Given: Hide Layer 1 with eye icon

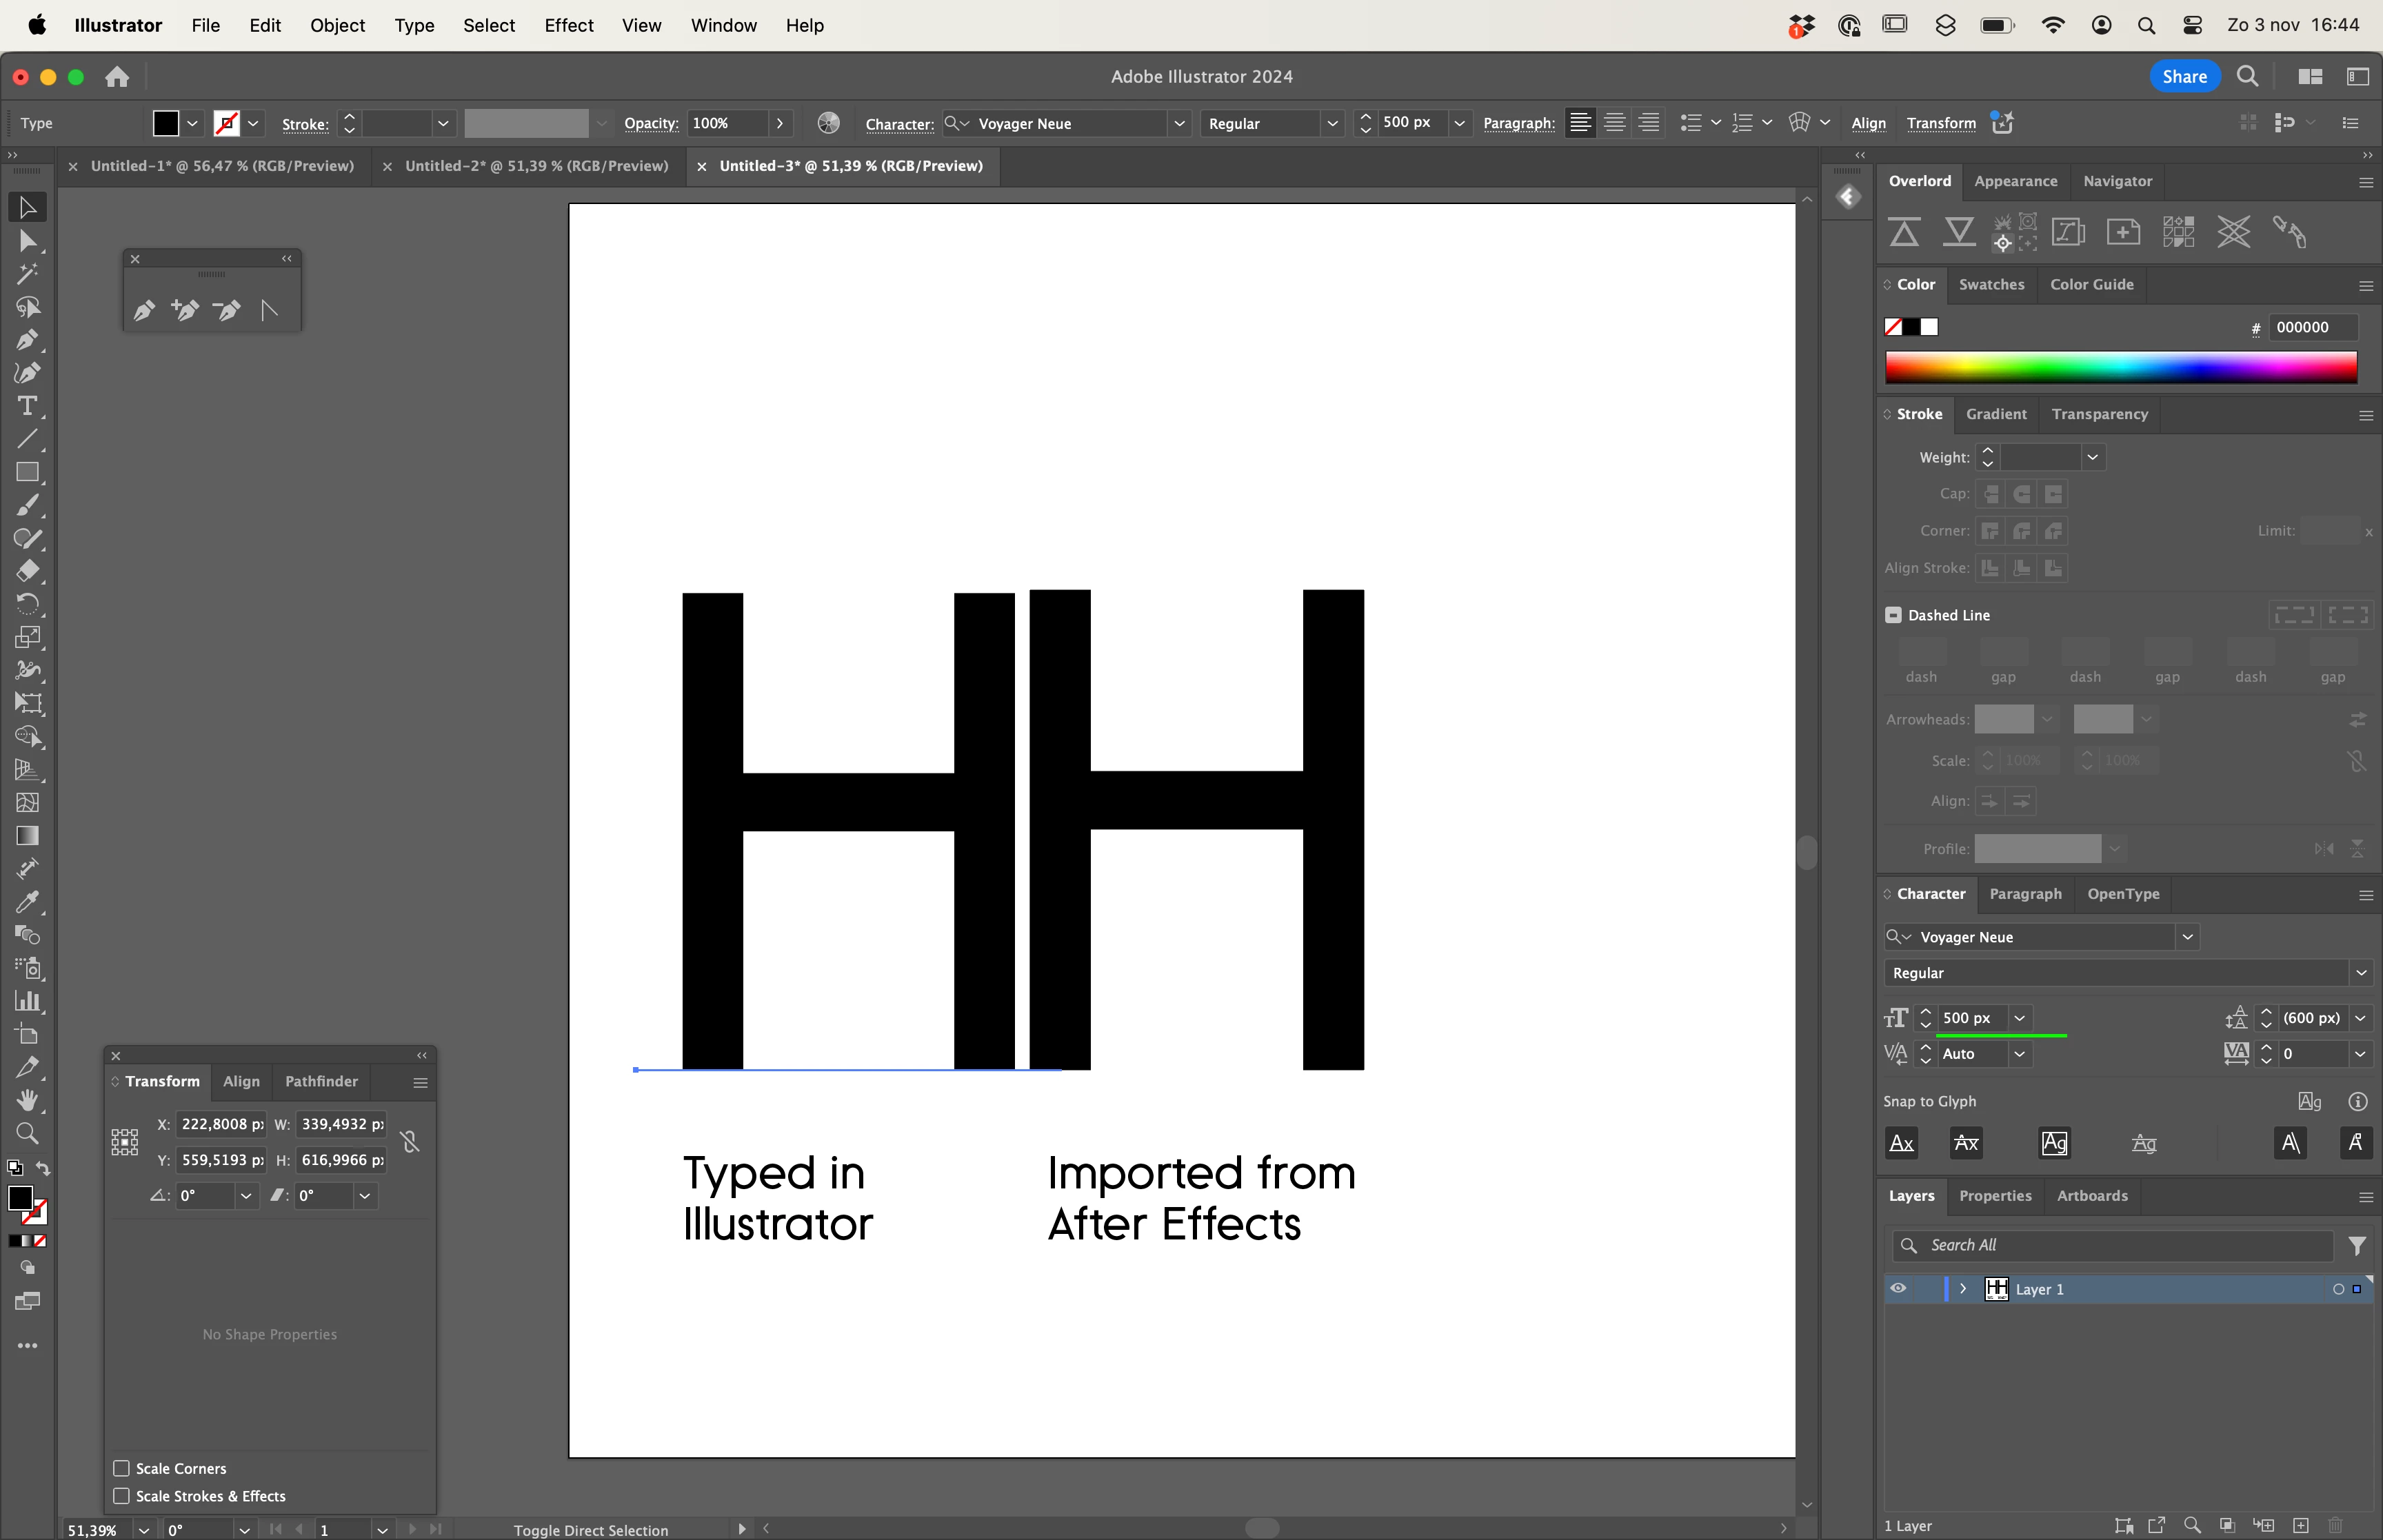Looking at the screenshot, I should (1898, 1289).
